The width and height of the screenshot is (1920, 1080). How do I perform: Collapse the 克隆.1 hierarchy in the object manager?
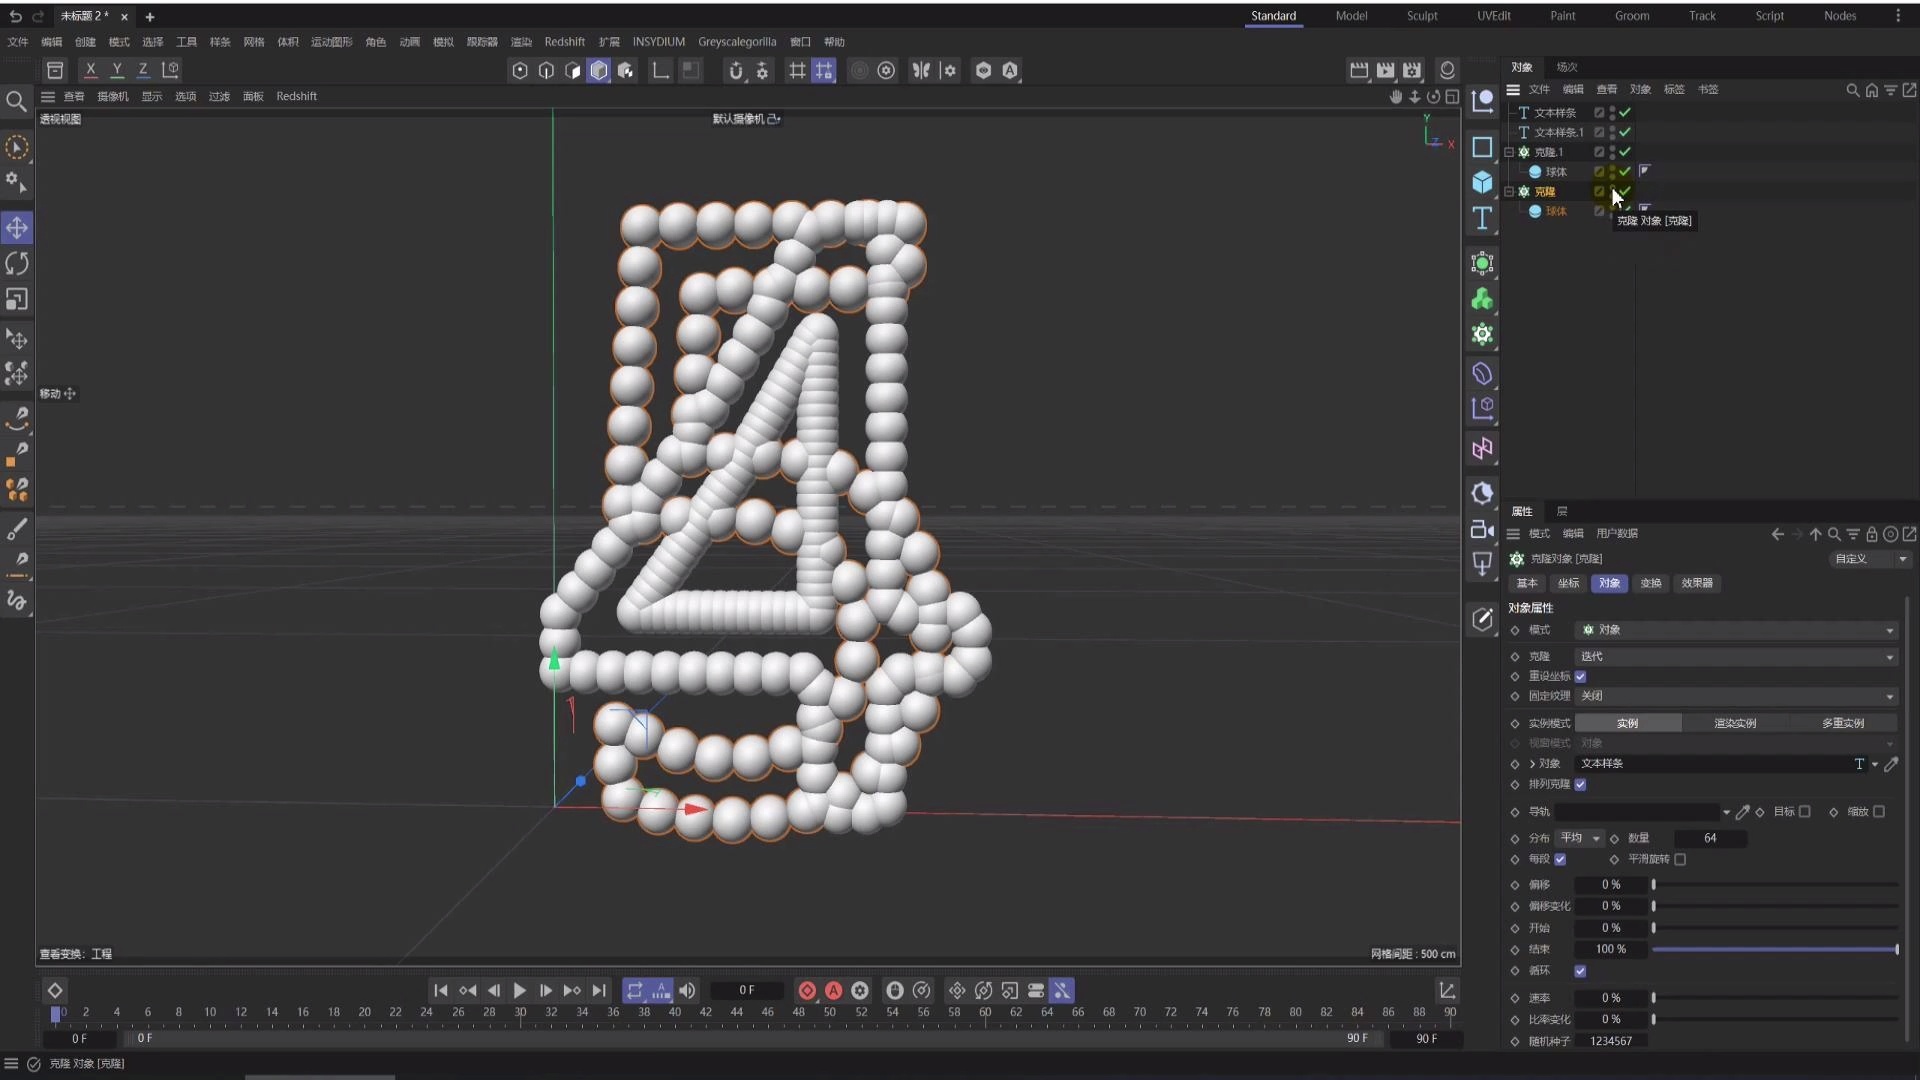(1510, 152)
